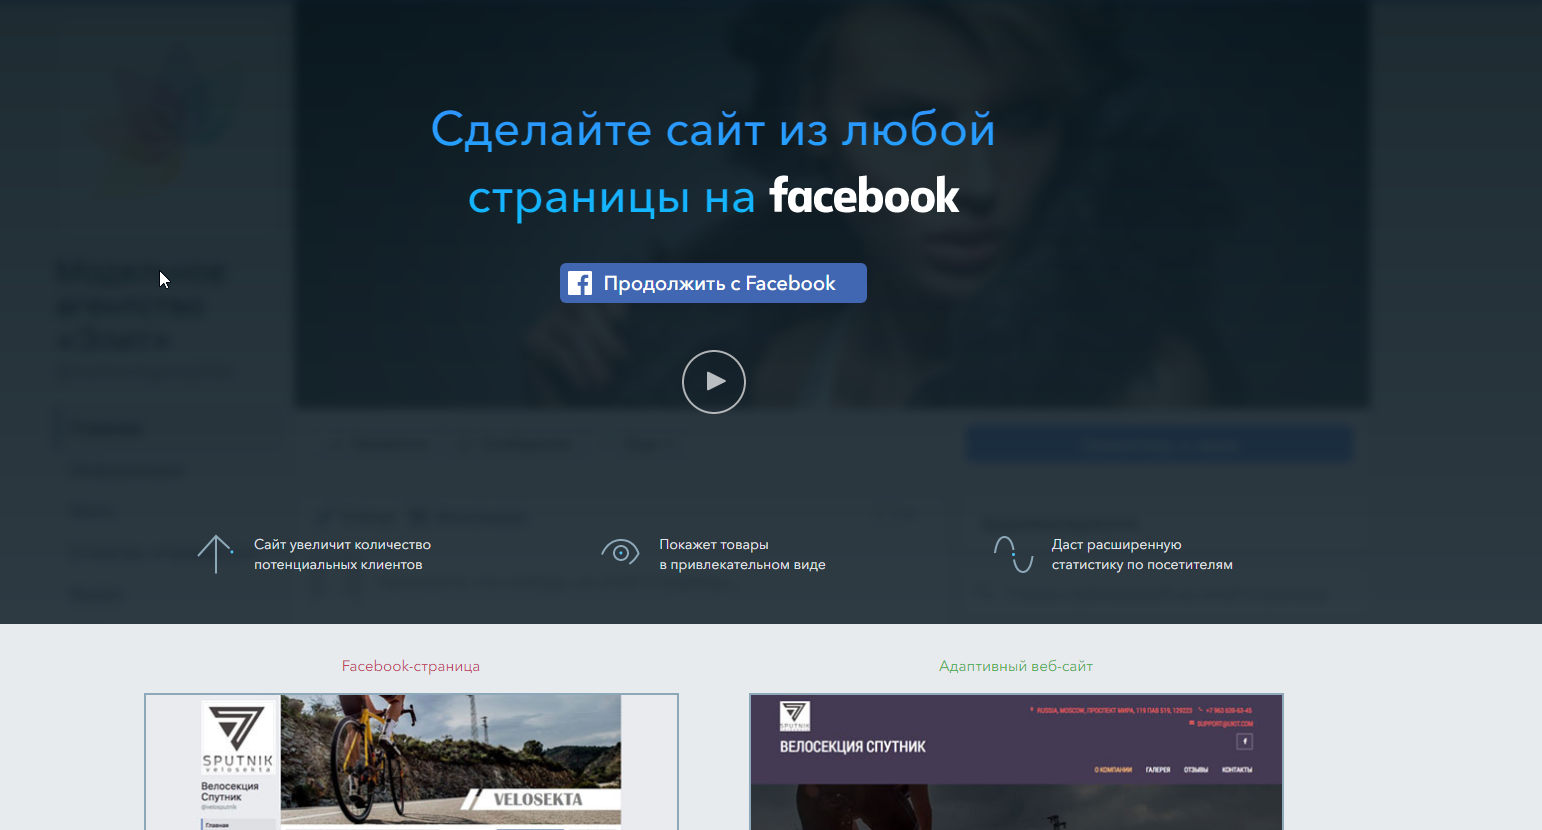Select Контакты in the website preview menu

1237,770
